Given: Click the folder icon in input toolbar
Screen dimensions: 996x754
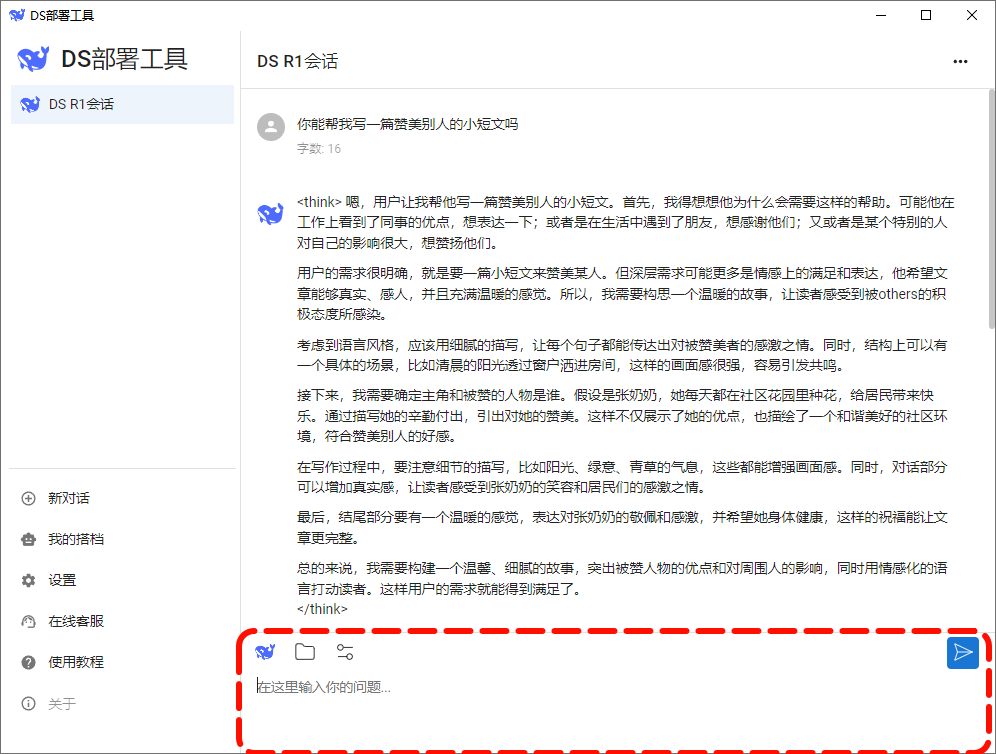Looking at the screenshot, I should pos(305,652).
